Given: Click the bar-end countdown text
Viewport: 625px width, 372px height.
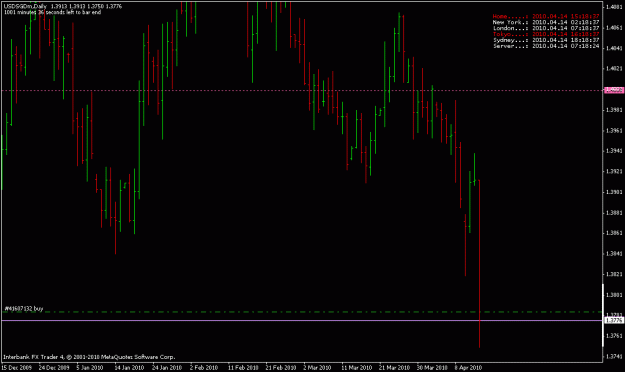Looking at the screenshot, I should click(x=52, y=12).
